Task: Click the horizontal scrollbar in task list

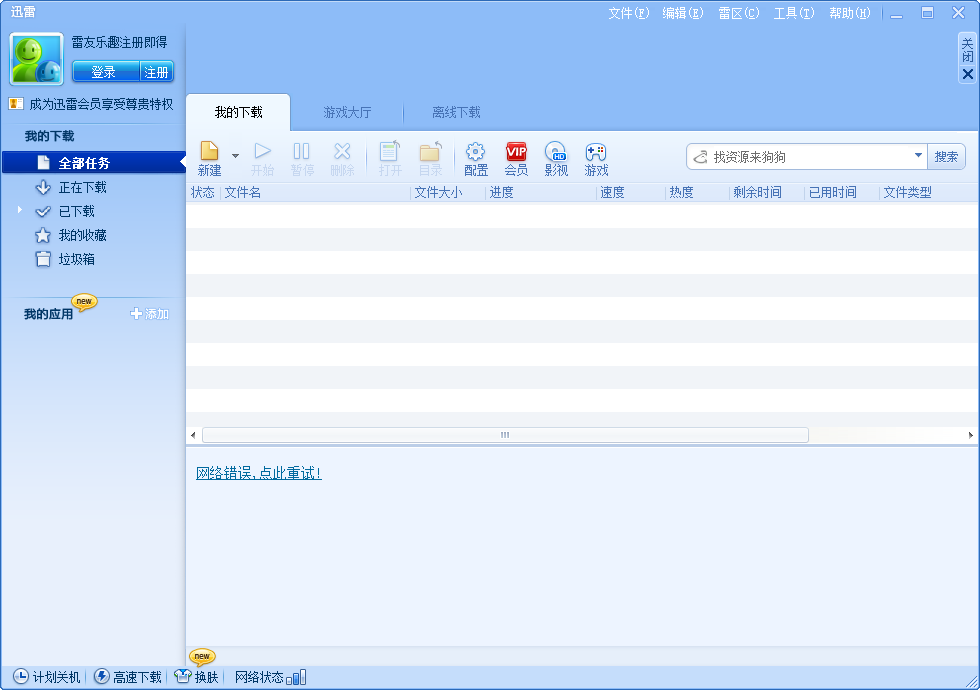Action: point(505,435)
